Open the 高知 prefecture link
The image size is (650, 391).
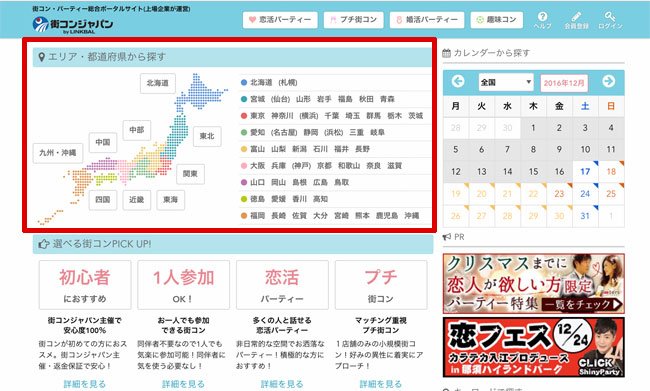point(320,199)
